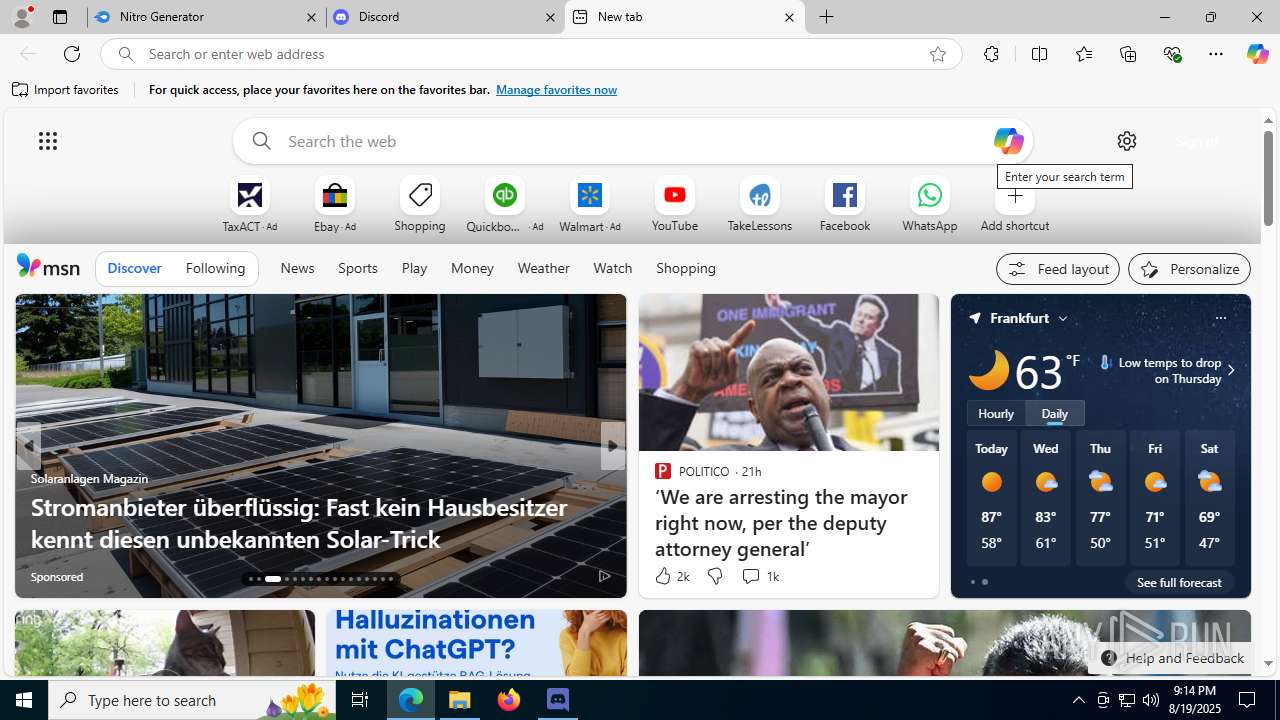Image resolution: width=1280 pixels, height=720 pixels.
Task: Show next weather alert arrow
Action: [1231, 370]
